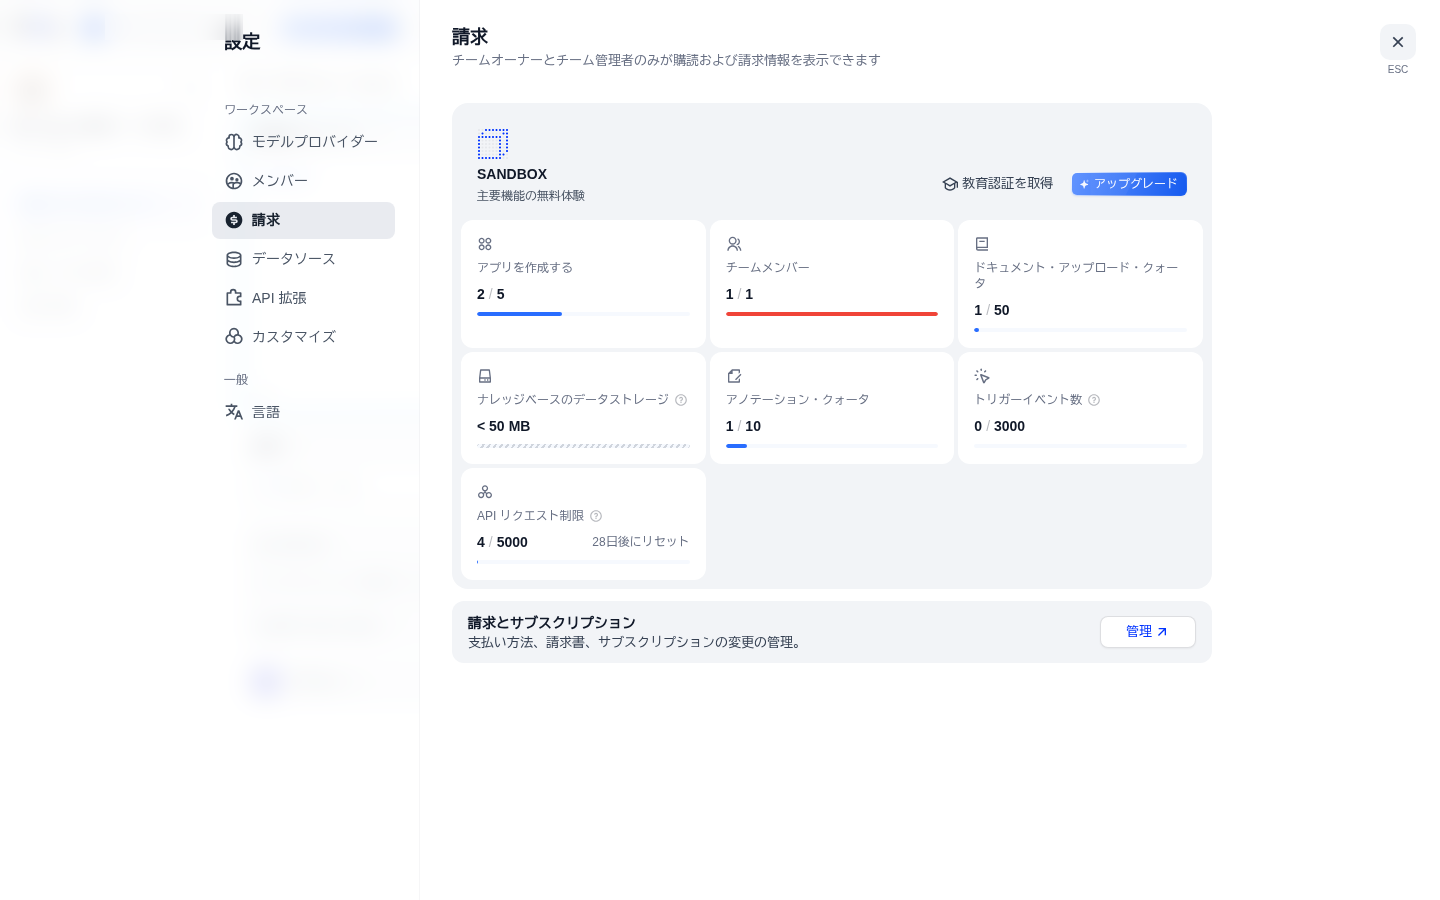
Task: Open the 言語 settings
Action: (303, 412)
